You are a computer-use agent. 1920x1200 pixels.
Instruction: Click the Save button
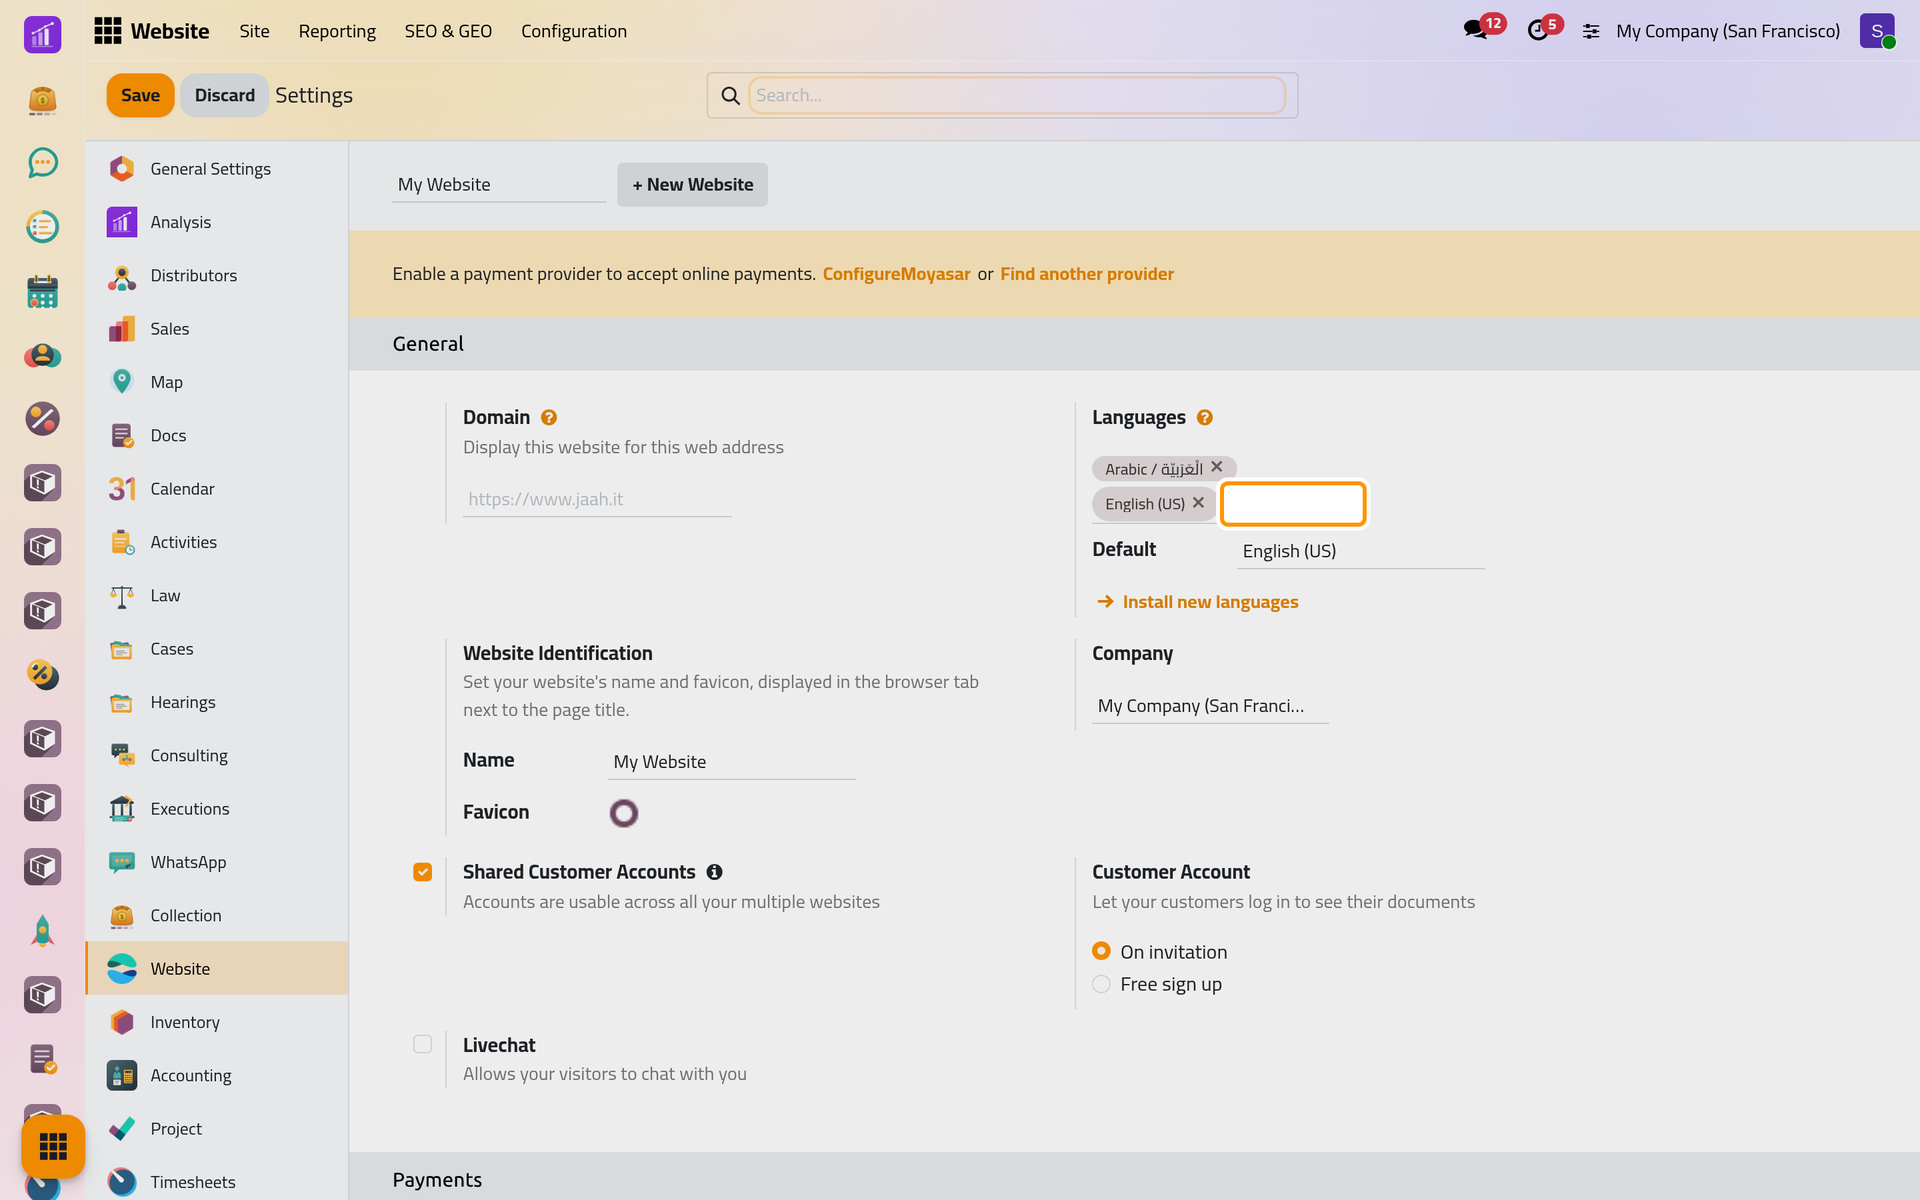click(140, 95)
